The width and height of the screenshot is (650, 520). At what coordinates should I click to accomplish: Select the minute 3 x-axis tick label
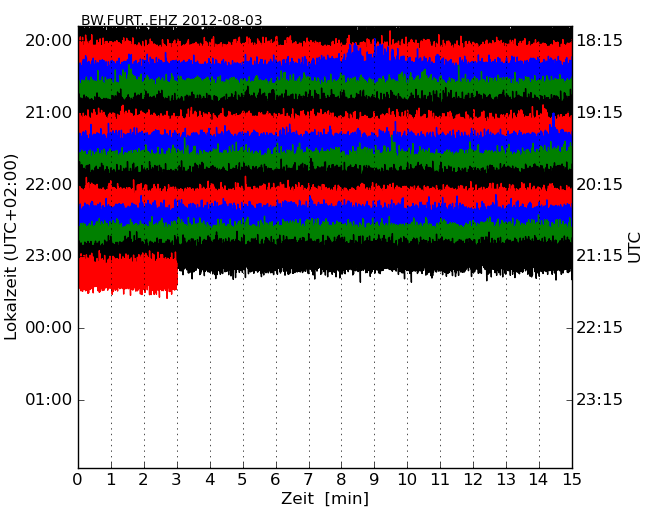pos(177,480)
